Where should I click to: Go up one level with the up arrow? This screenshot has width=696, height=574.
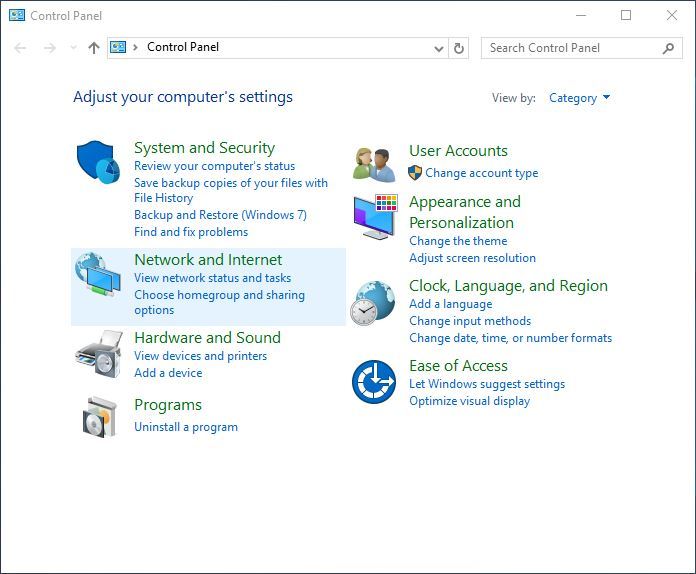click(x=94, y=48)
